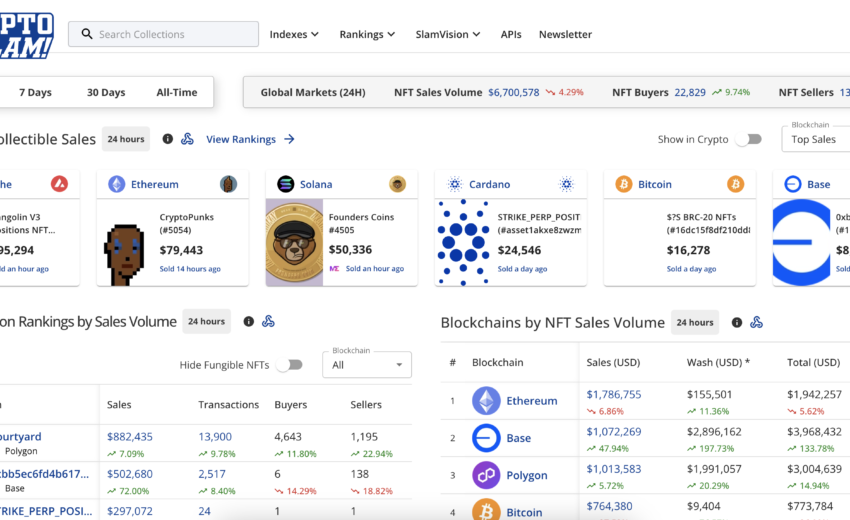
Task: Select the 30 Days tab
Action: [x=106, y=92]
